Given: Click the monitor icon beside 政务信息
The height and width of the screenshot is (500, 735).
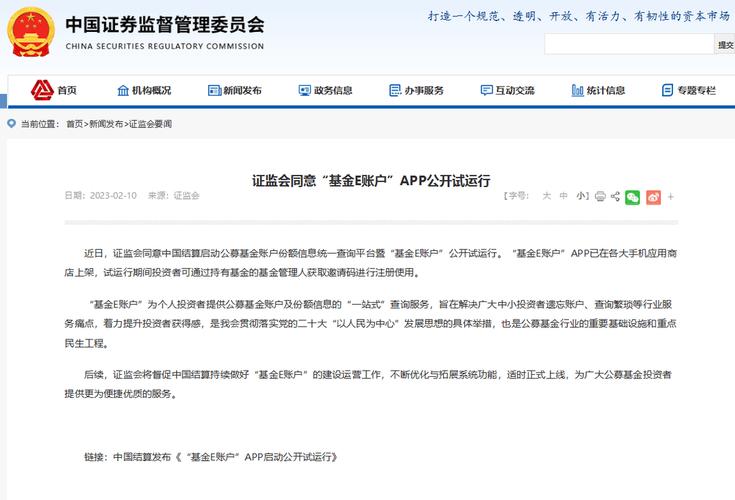Looking at the screenshot, I should [x=305, y=90].
